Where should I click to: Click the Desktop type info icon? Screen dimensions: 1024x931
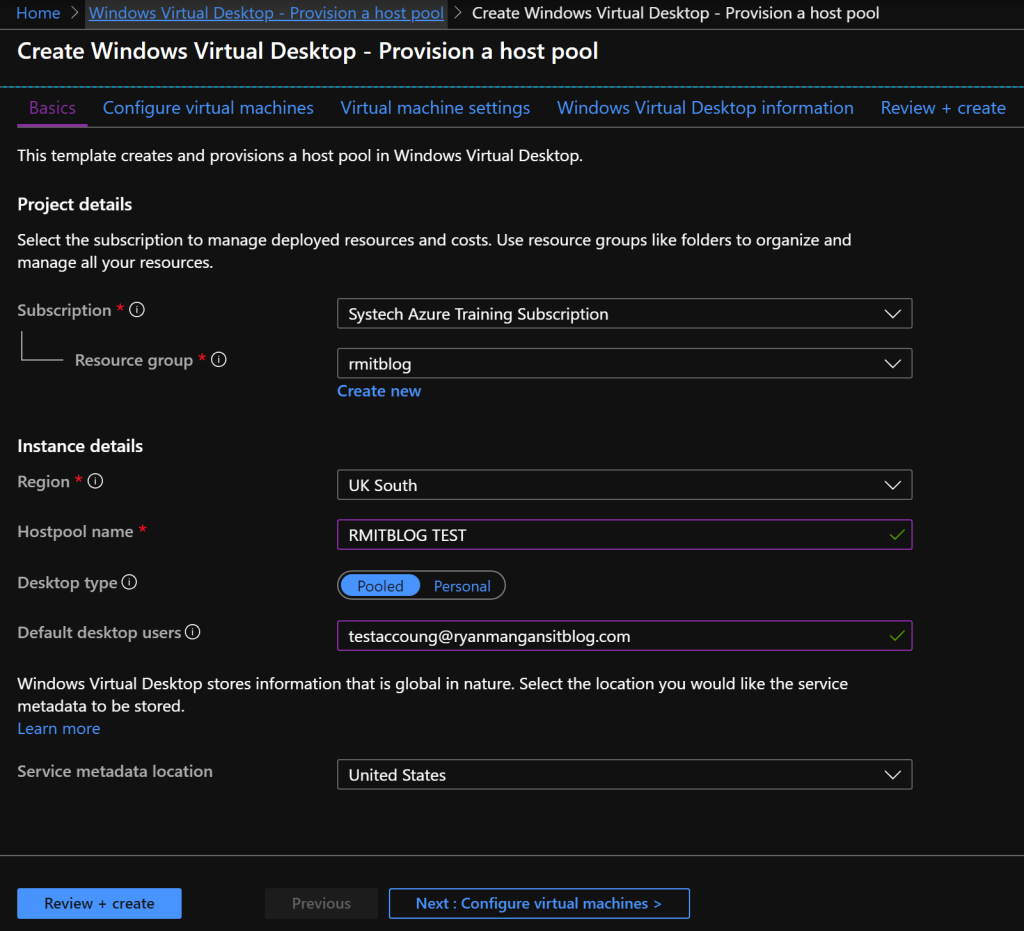[129, 582]
